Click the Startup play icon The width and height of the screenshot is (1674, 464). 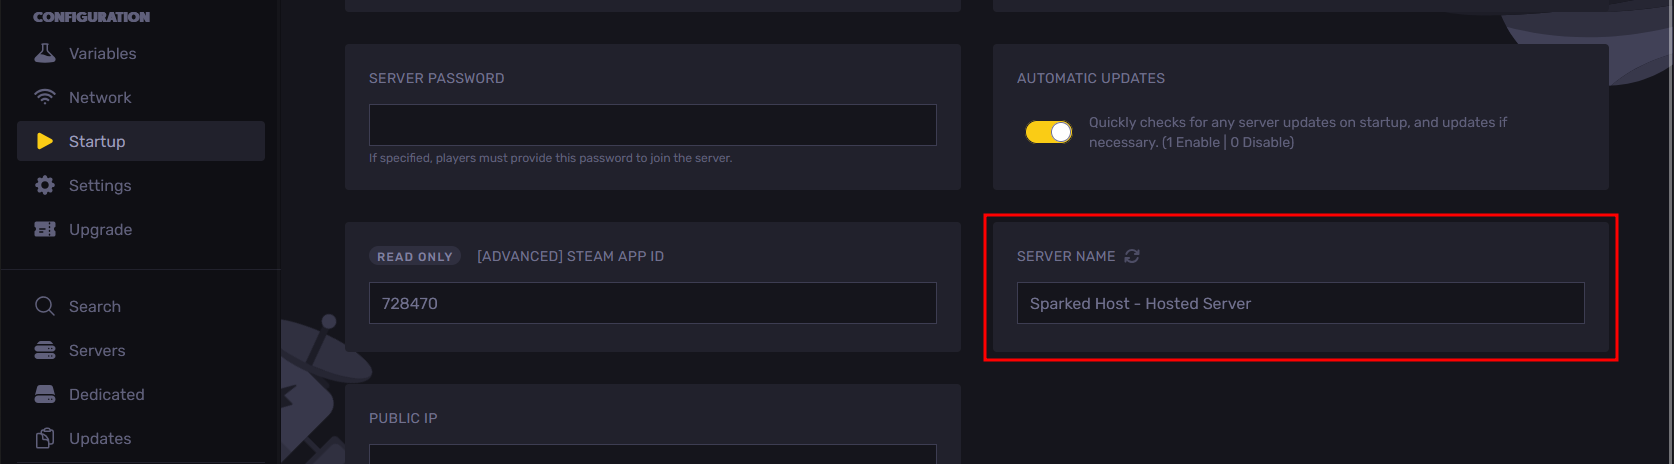click(45, 141)
